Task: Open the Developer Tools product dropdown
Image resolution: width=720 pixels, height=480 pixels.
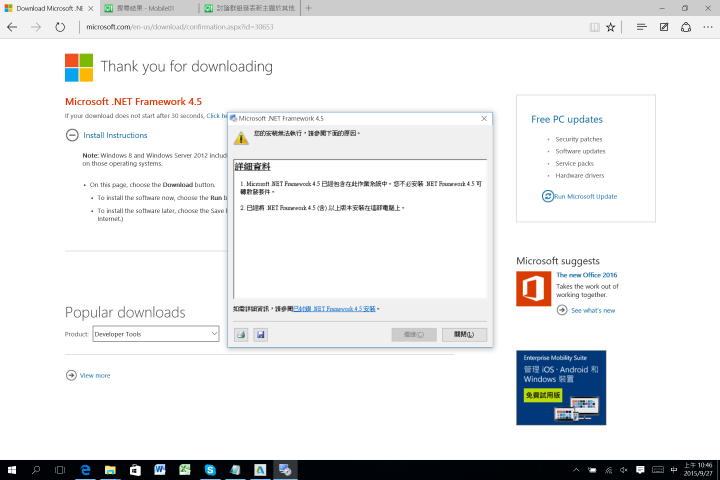Action: (156, 334)
